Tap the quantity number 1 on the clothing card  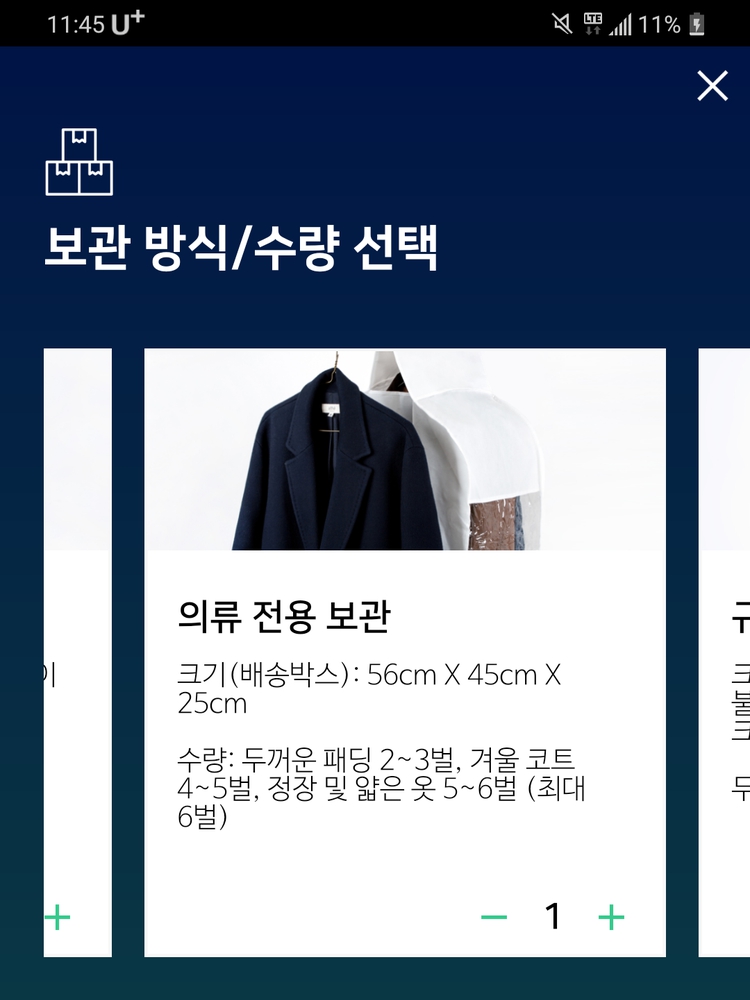click(552, 916)
